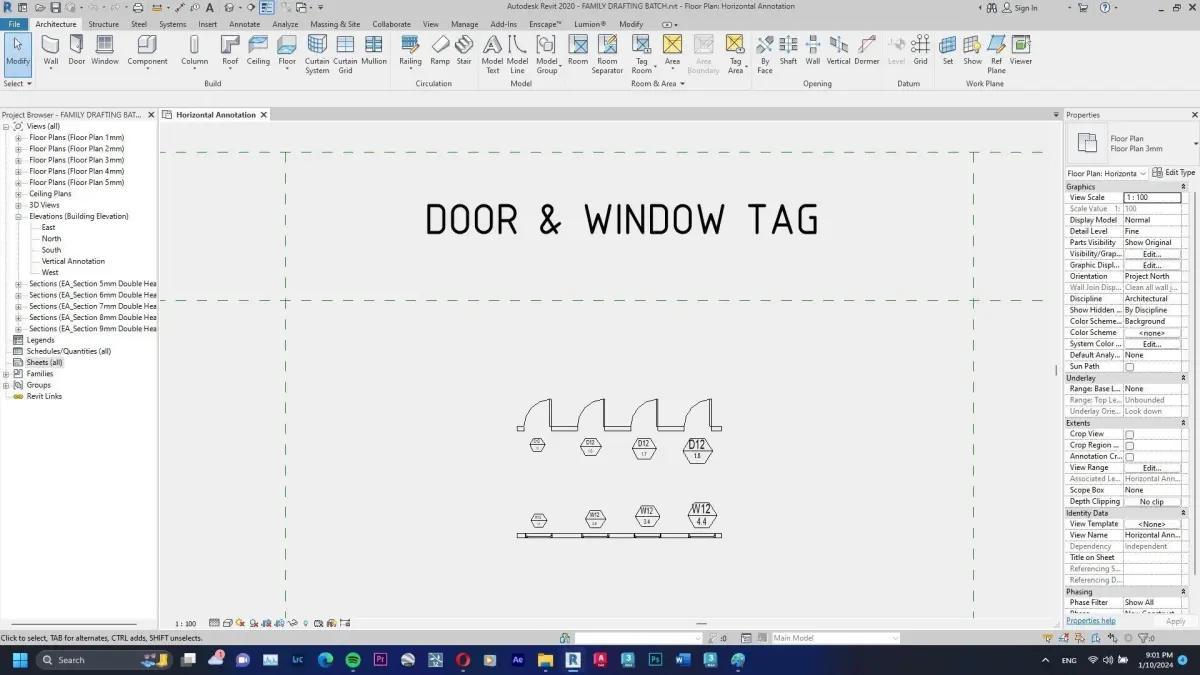Open the File menu
This screenshot has width=1200, height=675.
tap(14, 24)
